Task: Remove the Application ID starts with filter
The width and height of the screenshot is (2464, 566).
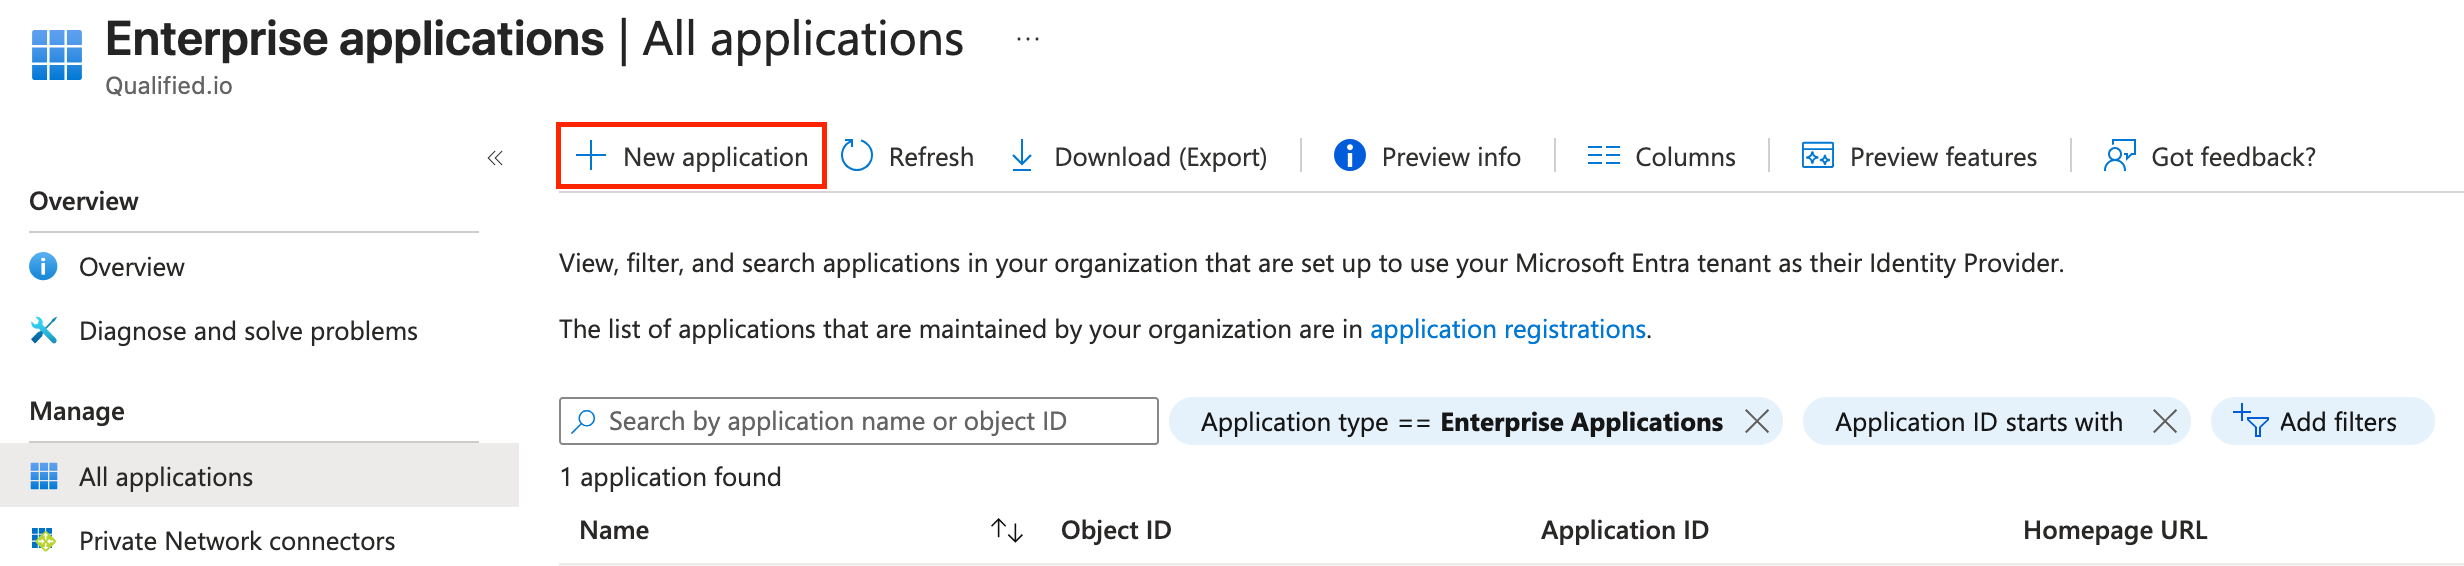Action: point(2165,421)
